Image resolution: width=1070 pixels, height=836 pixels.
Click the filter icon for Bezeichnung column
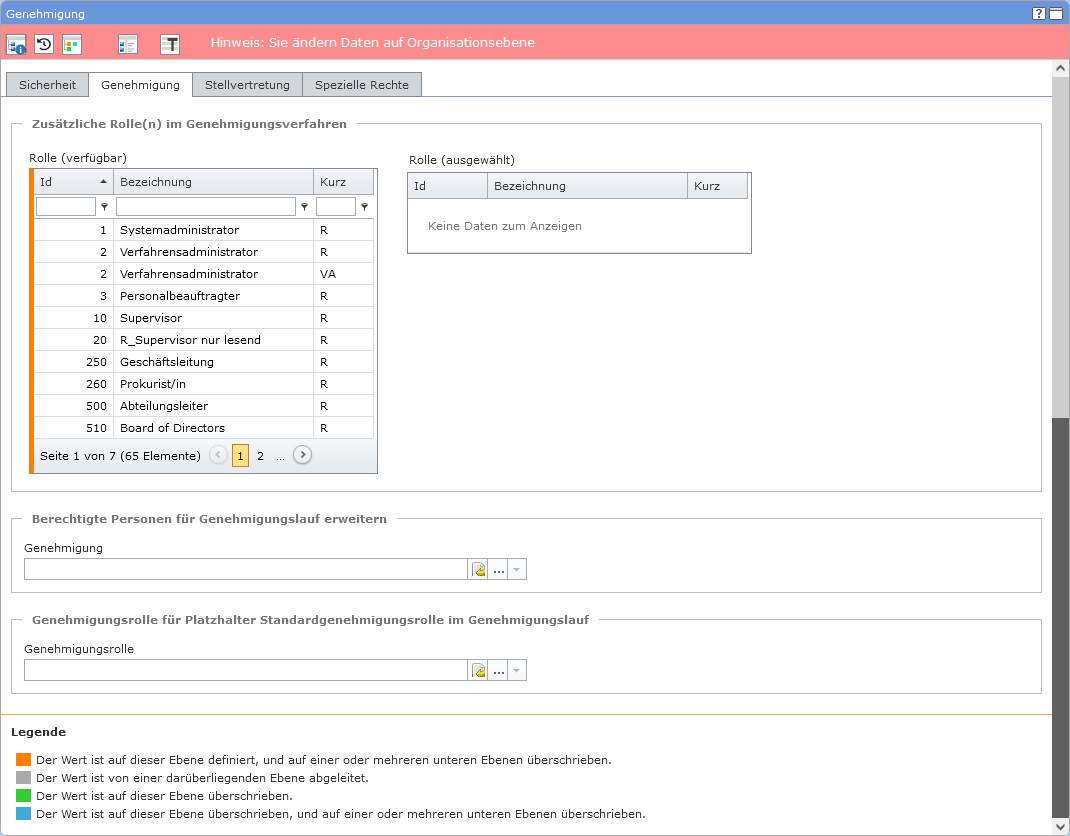pos(304,207)
